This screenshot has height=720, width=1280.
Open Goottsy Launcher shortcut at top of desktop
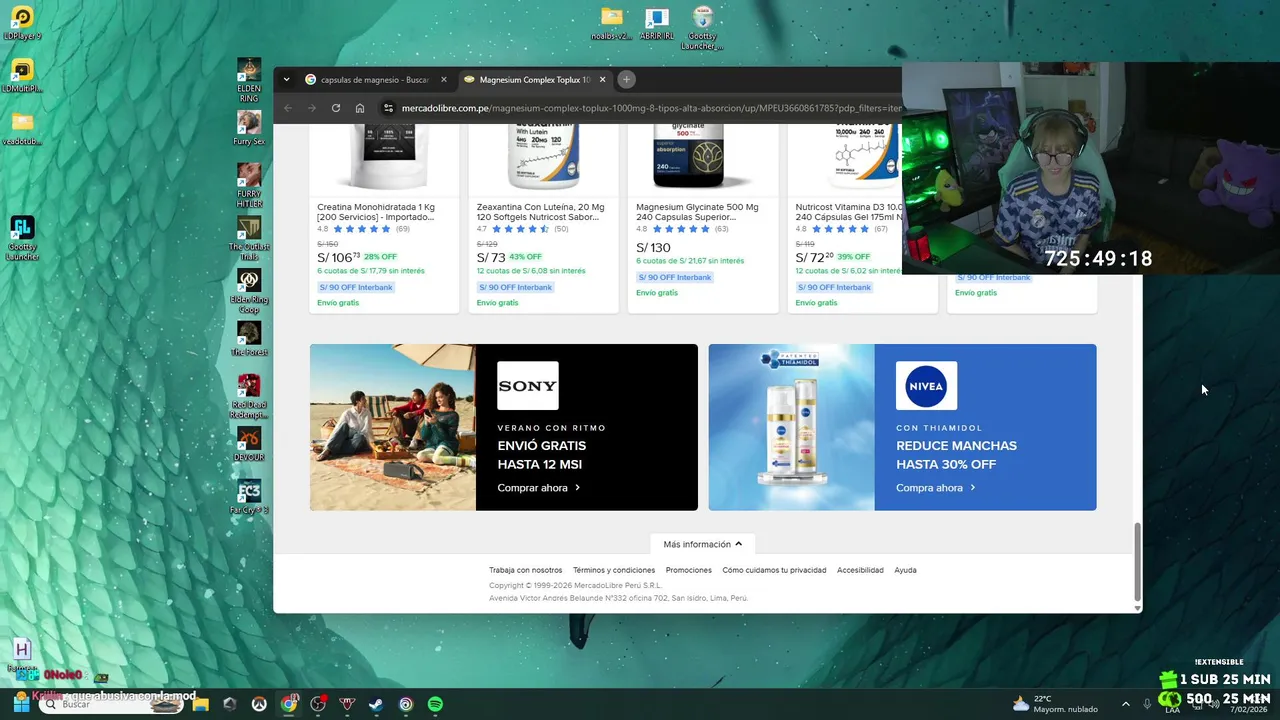(702, 27)
